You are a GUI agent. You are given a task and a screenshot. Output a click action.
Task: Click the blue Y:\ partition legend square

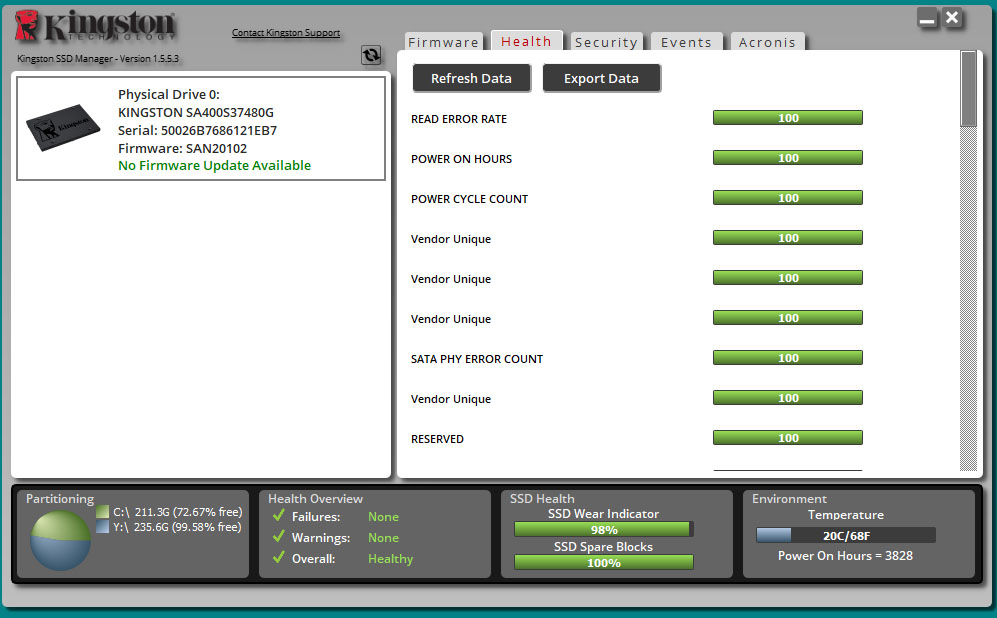pyautogui.click(x=102, y=526)
